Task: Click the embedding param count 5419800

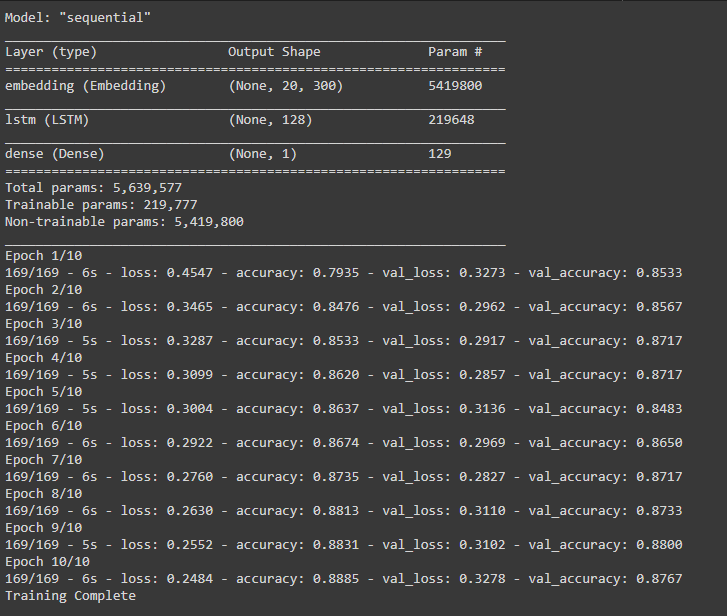Action: click(455, 86)
